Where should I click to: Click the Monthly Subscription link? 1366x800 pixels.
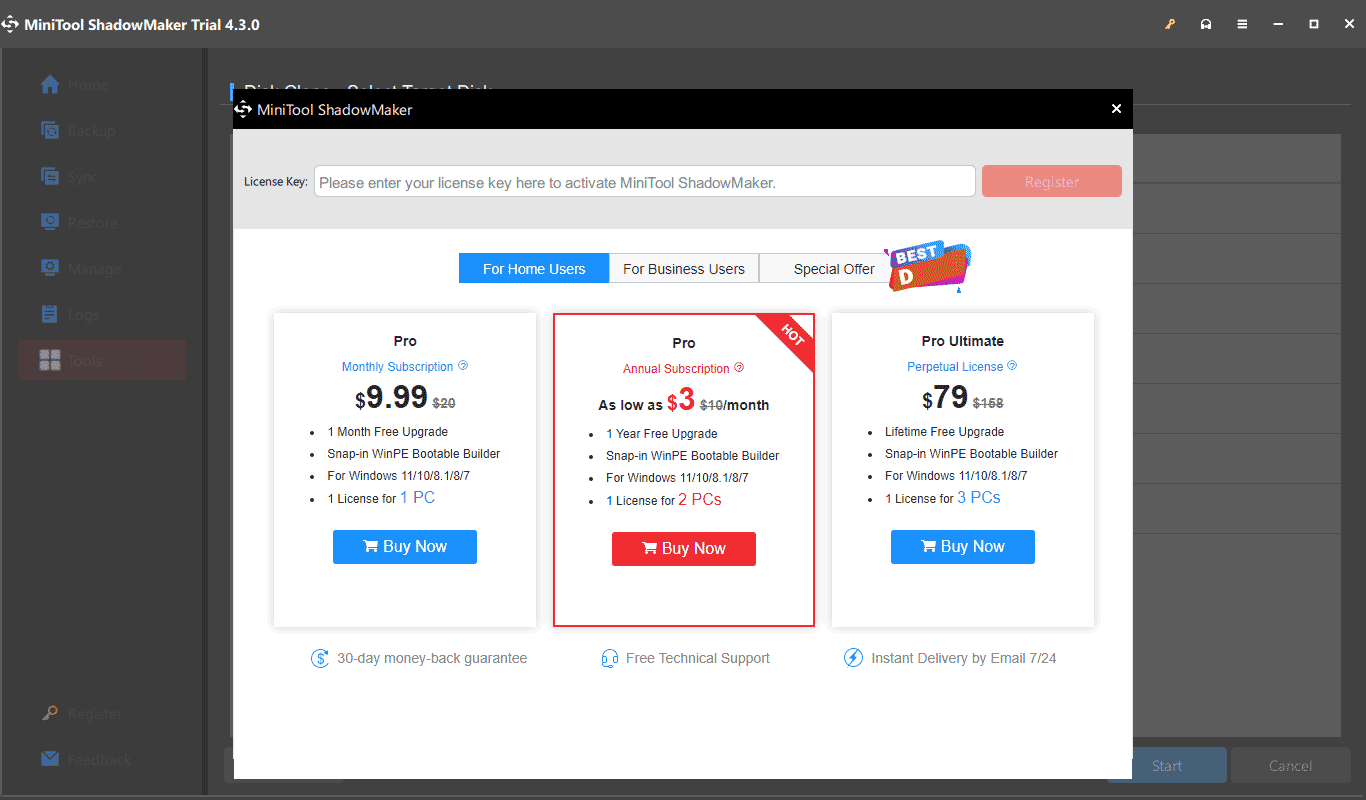[x=398, y=367]
